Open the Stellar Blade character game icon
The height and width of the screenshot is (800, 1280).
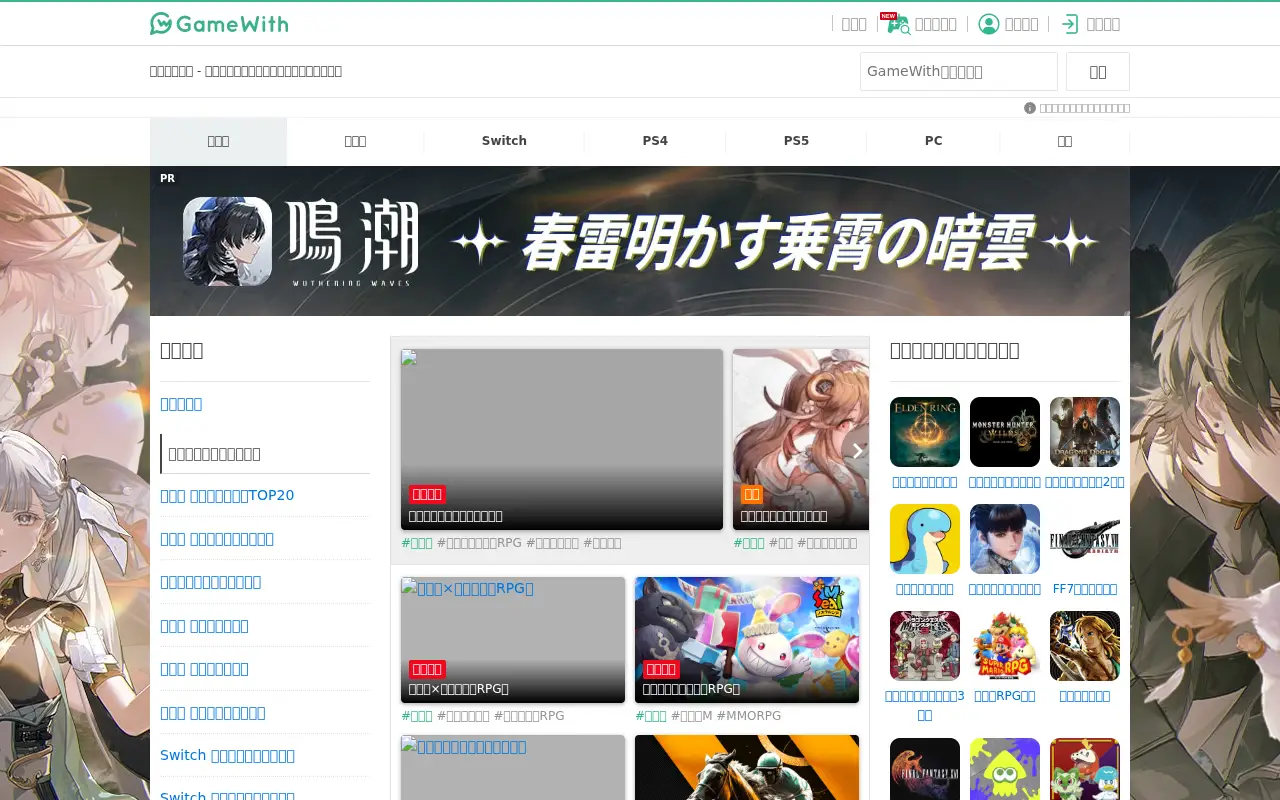(1005, 539)
